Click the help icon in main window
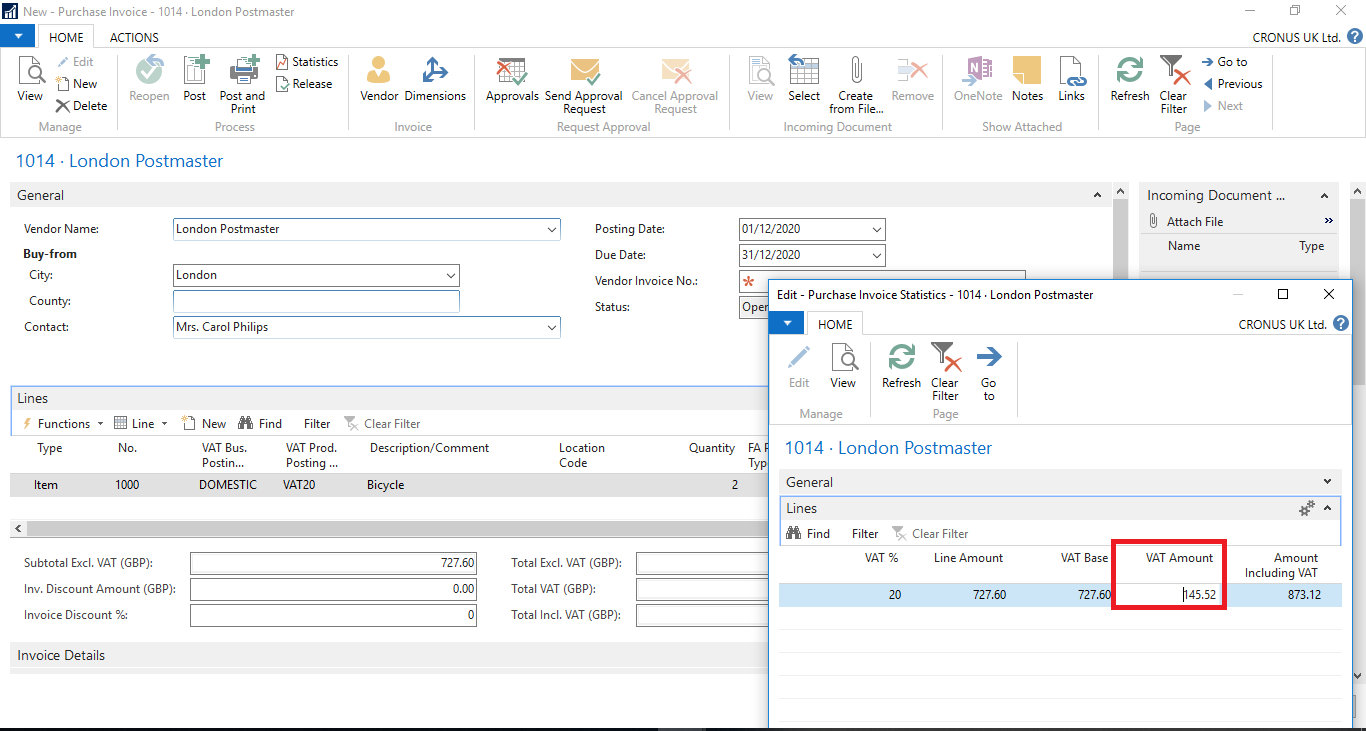1366x731 pixels. point(1354,37)
